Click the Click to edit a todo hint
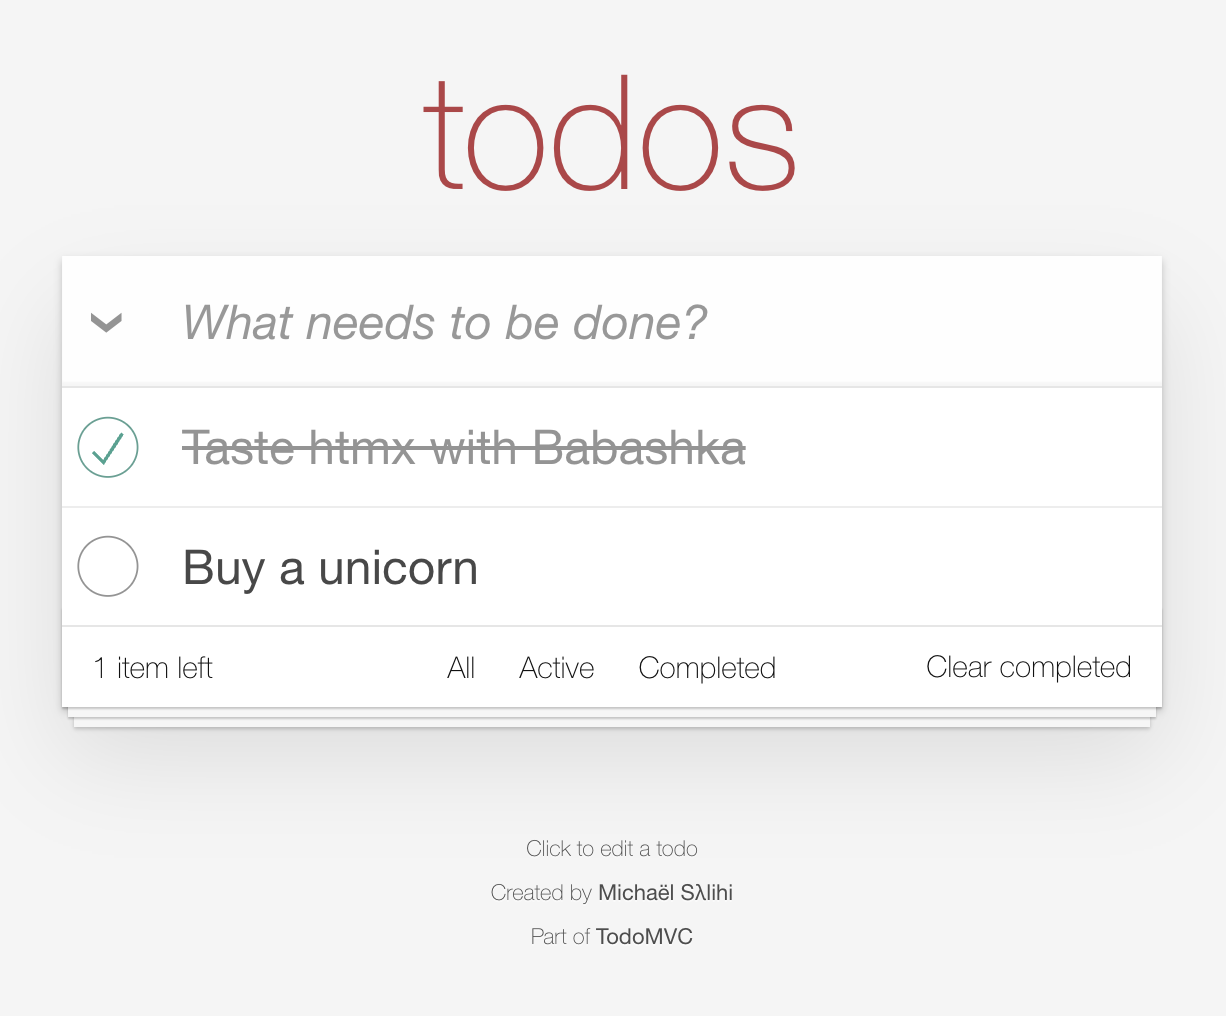This screenshot has height=1016, width=1226. pyautogui.click(x=611, y=848)
